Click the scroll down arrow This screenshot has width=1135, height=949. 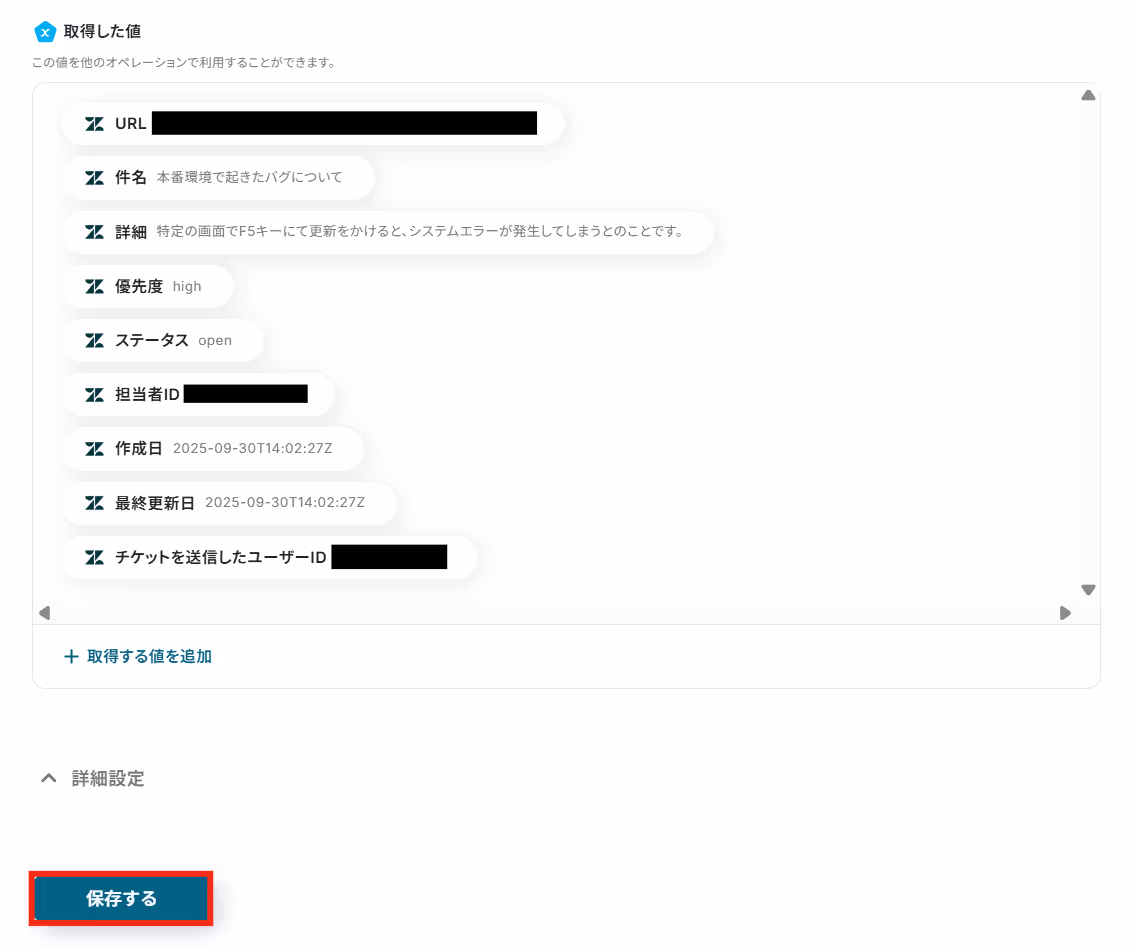coord(1088,589)
